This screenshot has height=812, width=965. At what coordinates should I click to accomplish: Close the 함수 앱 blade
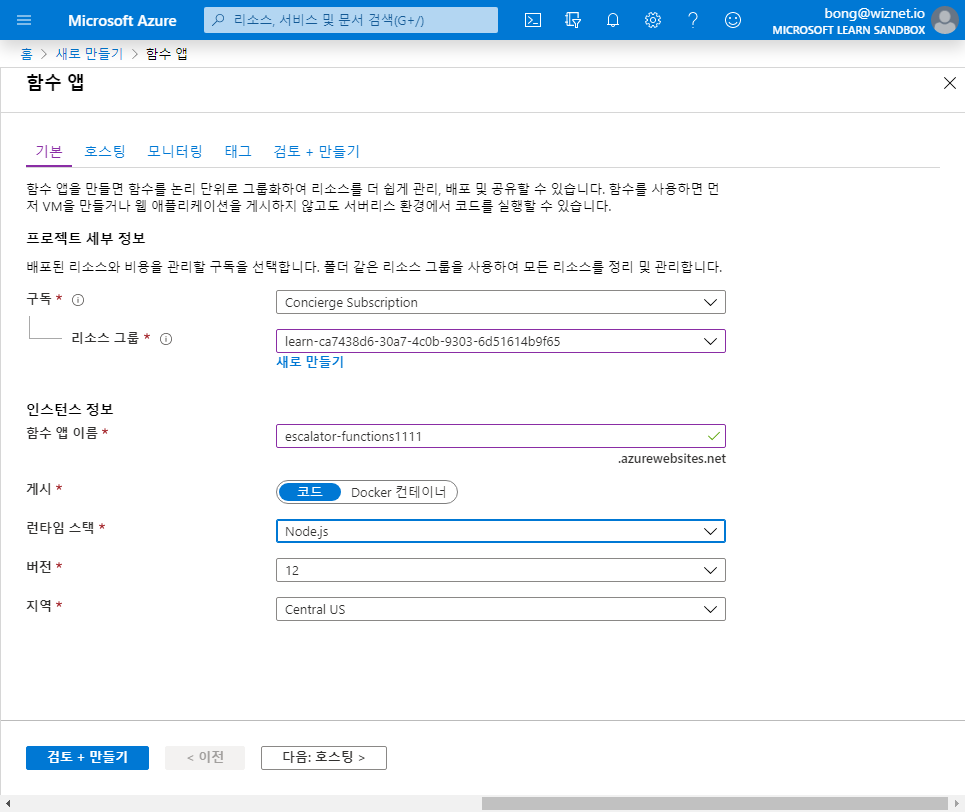pyautogui.click(x=950, y=83)
